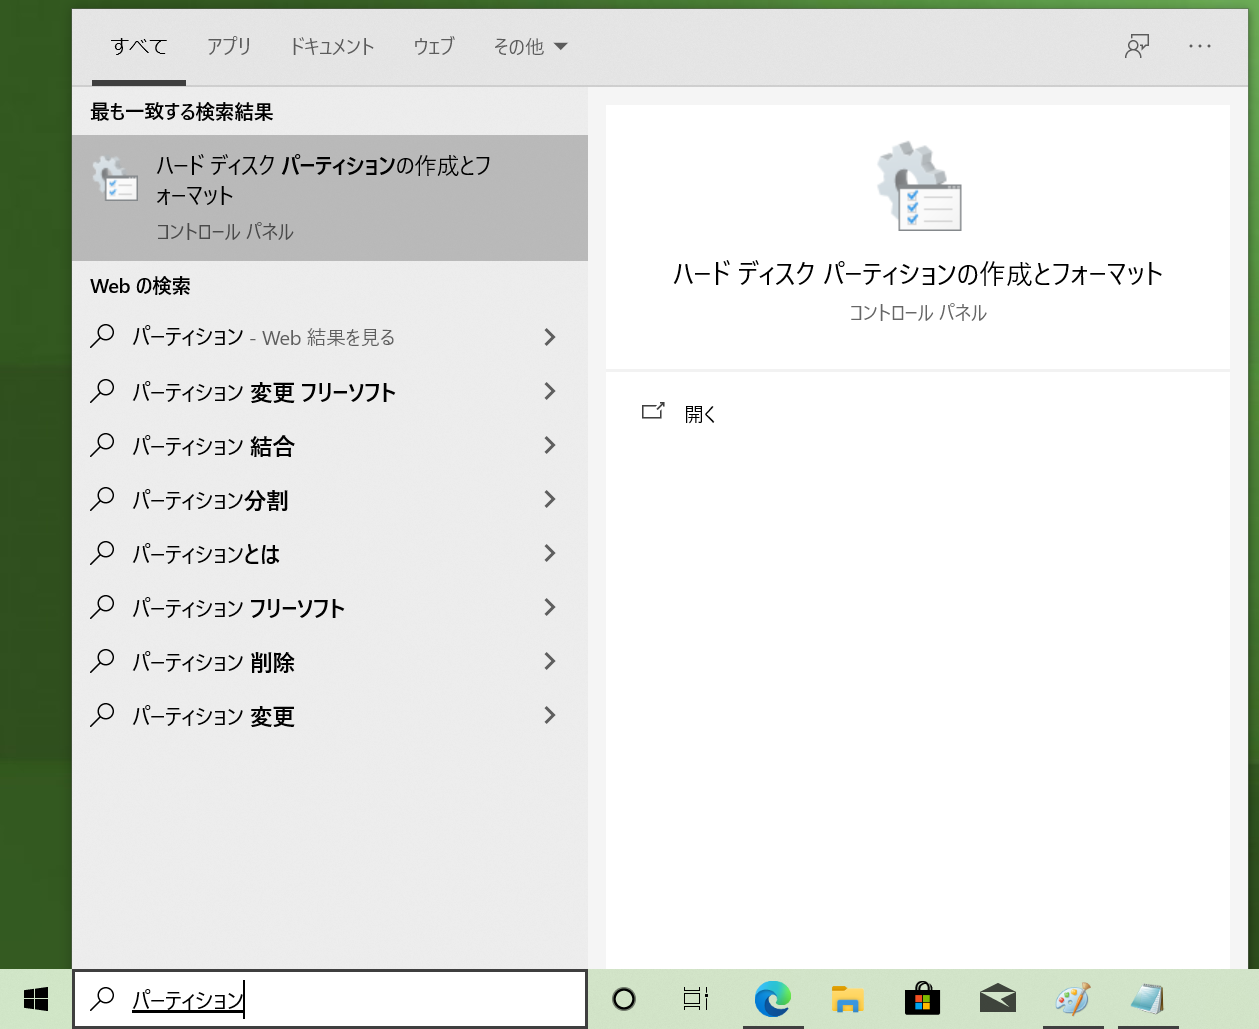Expand パーティション 結合 arrow
Viewport: 1259px width, 1029px height.
549,445
